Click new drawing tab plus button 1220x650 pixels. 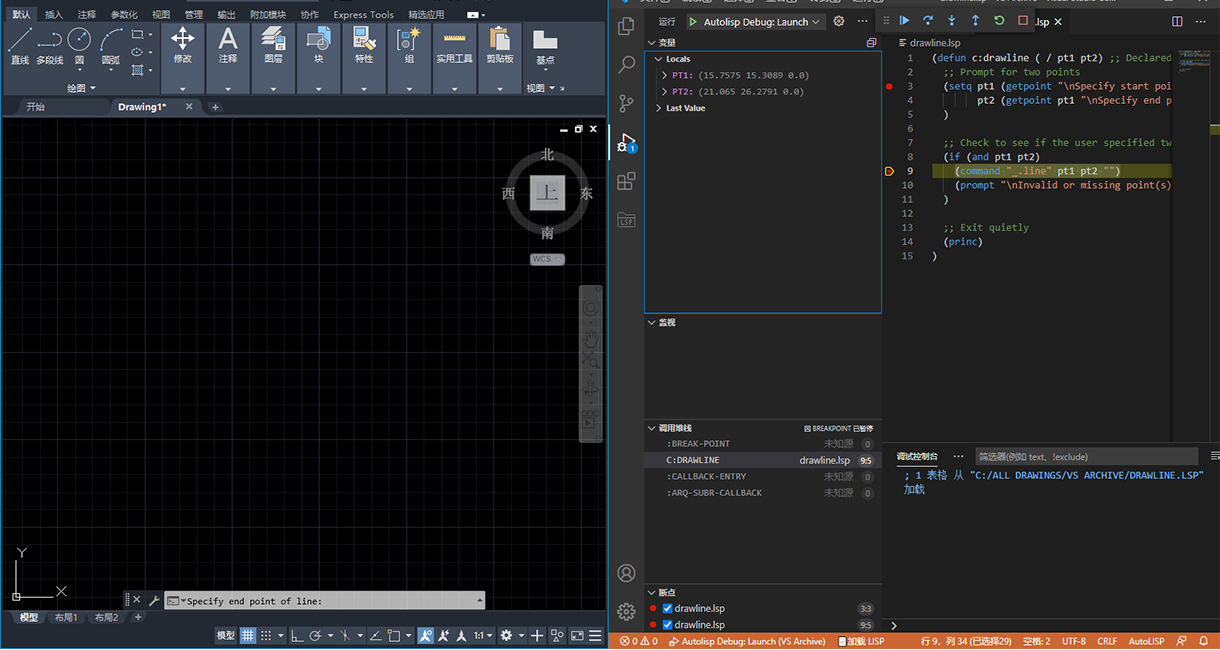click(x=215, y=107)
